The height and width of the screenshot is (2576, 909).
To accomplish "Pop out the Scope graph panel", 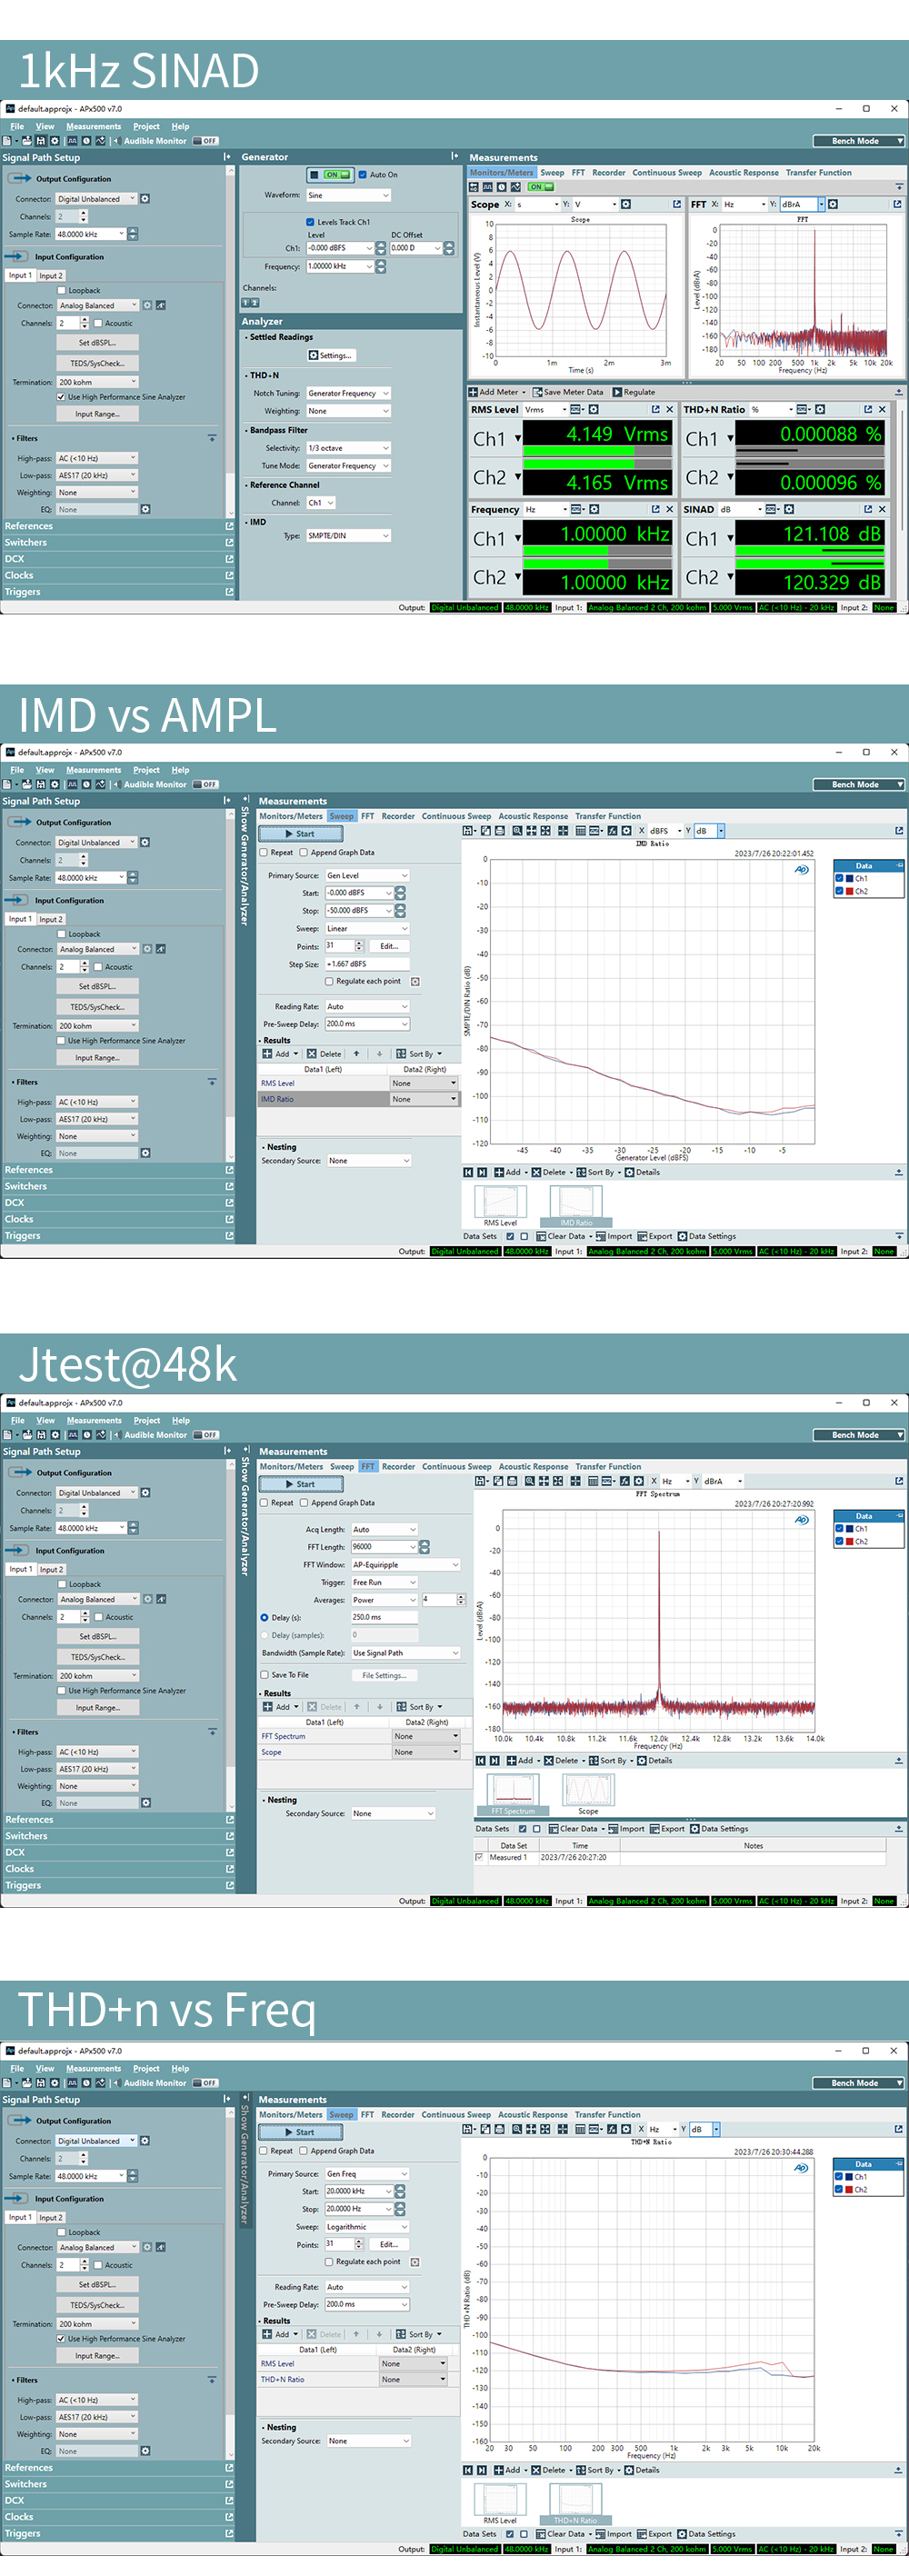I will [677, 204].
